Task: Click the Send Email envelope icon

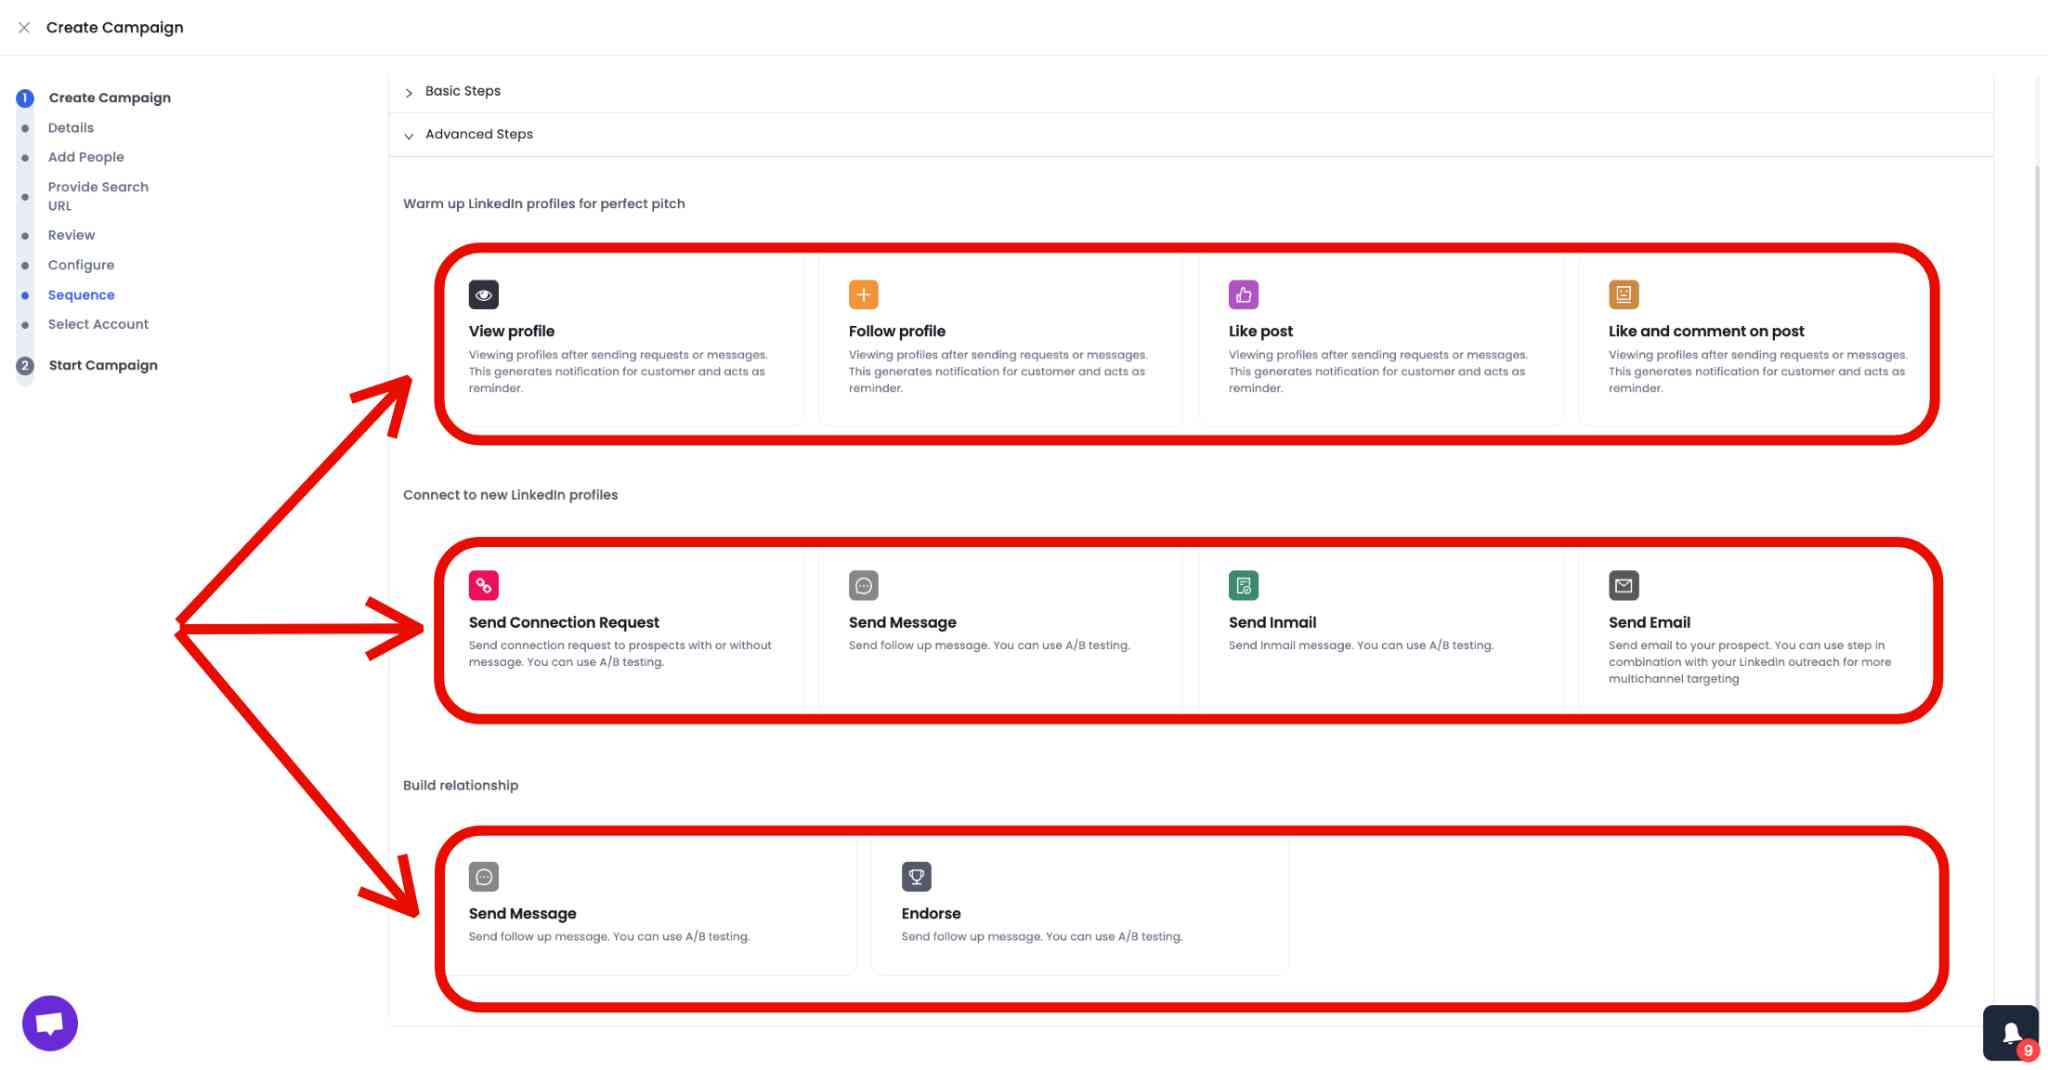Action: click(1624, 585)
